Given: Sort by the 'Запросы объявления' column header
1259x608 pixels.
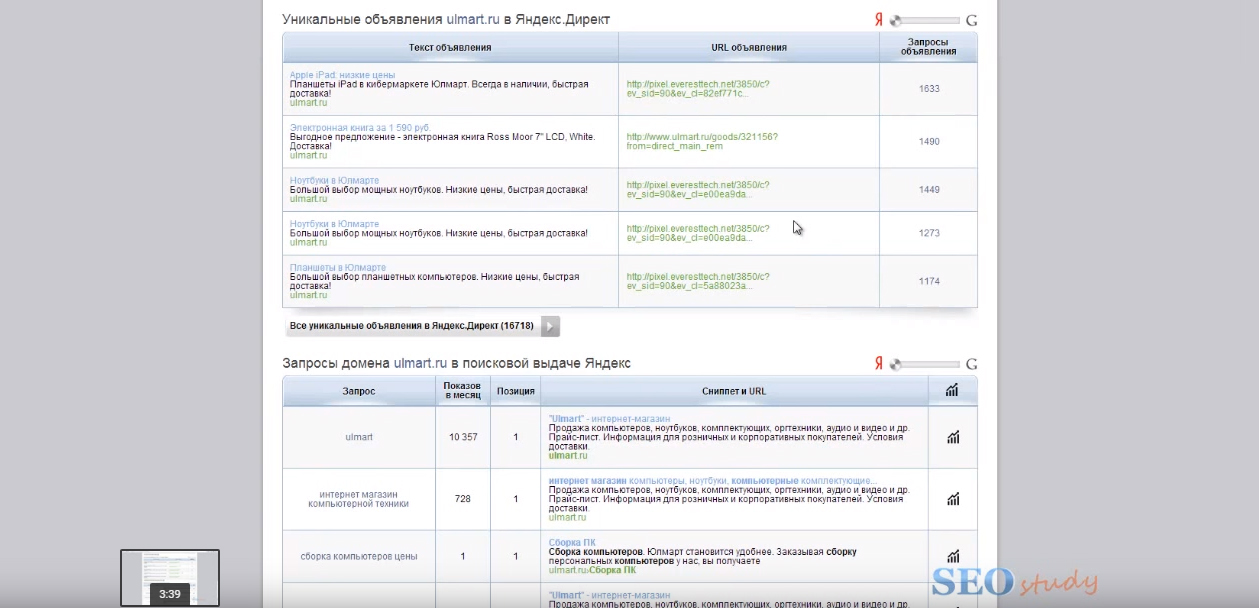Looking at the screenshot, I should (x=928, y=47).
